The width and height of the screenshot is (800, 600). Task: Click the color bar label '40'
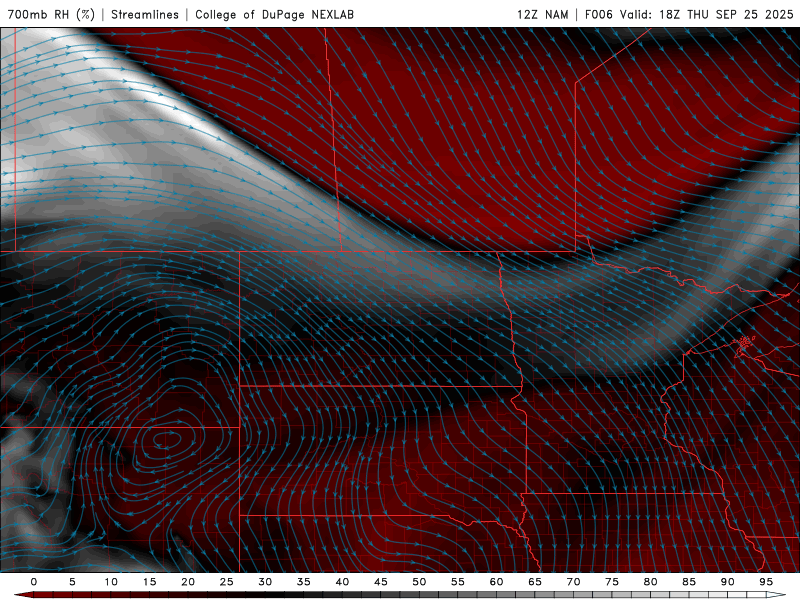point(342,582)
